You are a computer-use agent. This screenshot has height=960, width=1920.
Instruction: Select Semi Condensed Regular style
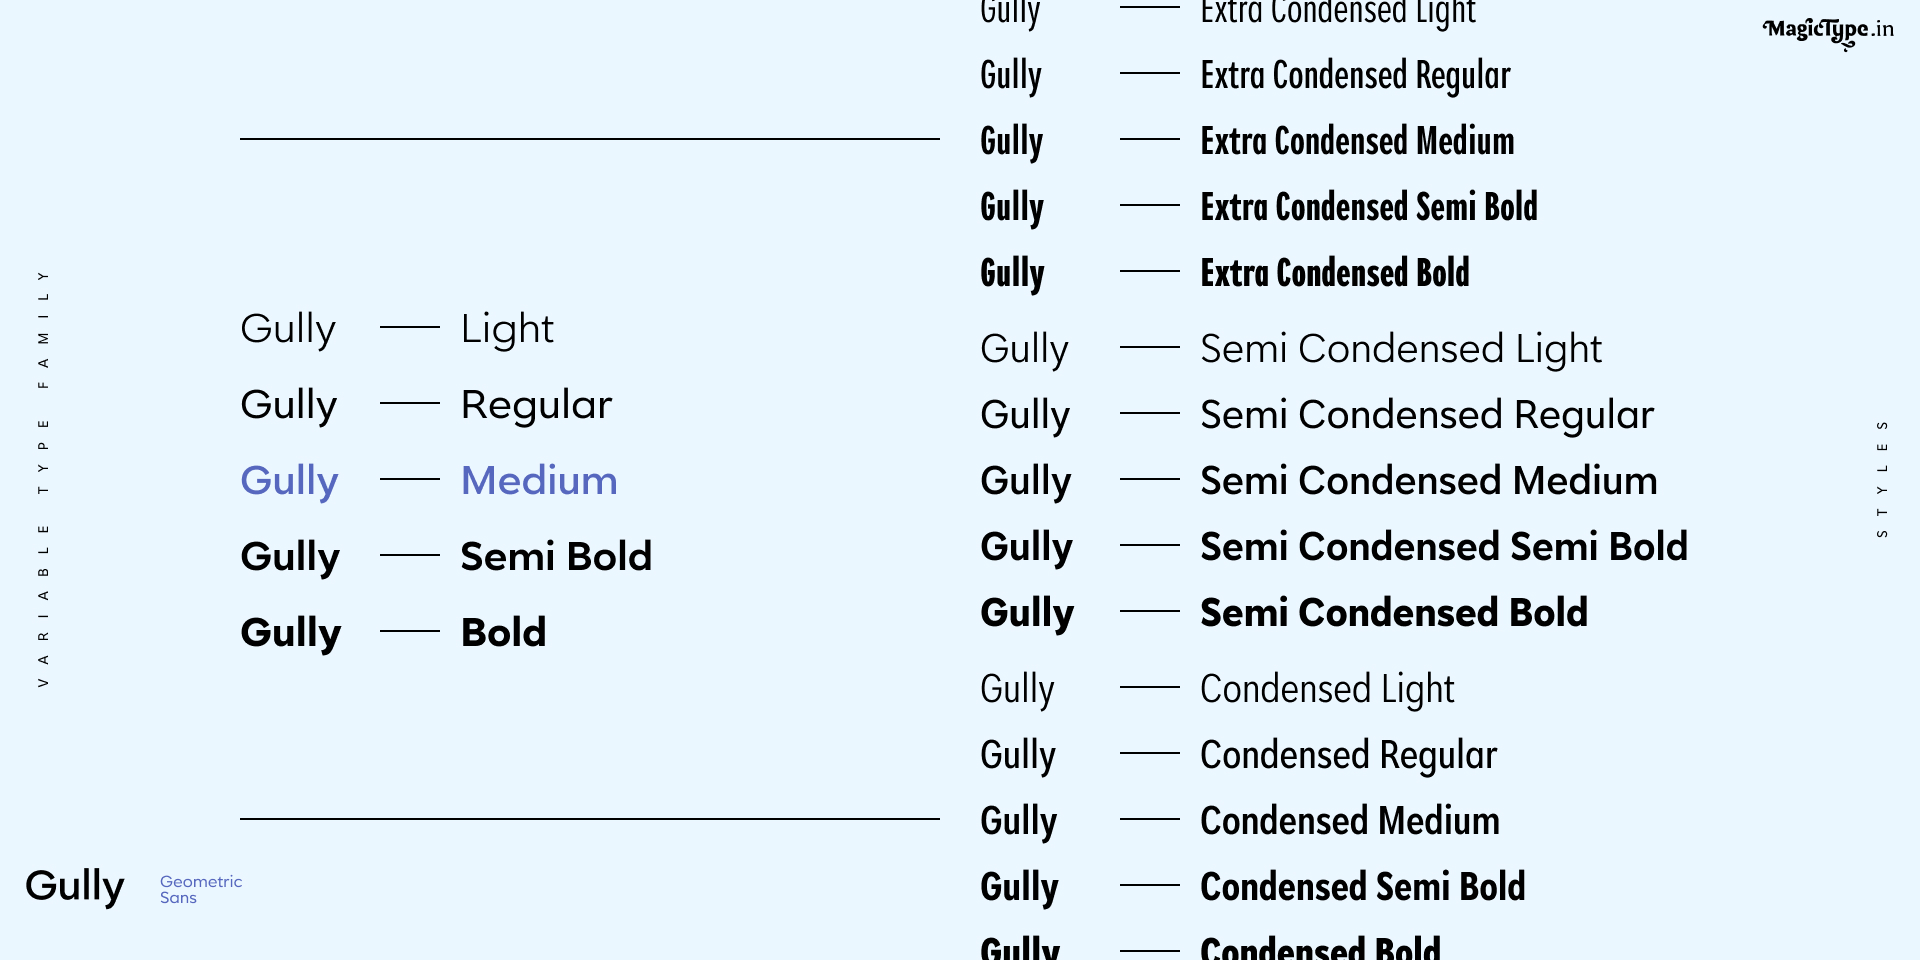coord(1427,416)
